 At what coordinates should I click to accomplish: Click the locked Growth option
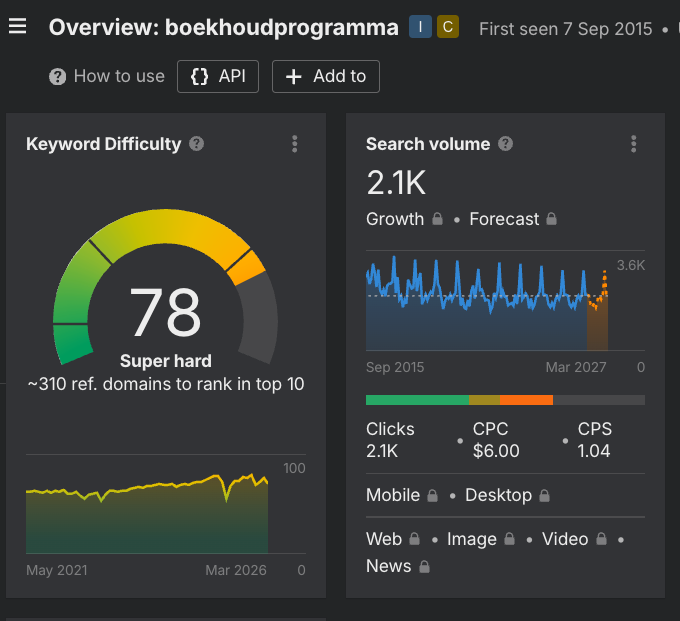tap(404, 219)
